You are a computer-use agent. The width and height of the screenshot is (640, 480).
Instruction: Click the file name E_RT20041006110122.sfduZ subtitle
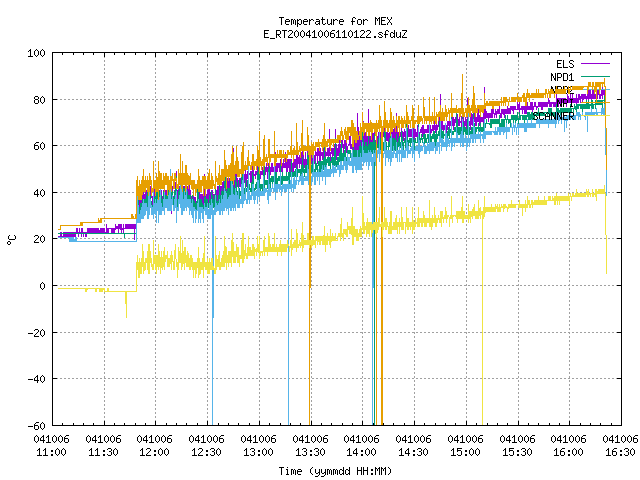[335, 34]
